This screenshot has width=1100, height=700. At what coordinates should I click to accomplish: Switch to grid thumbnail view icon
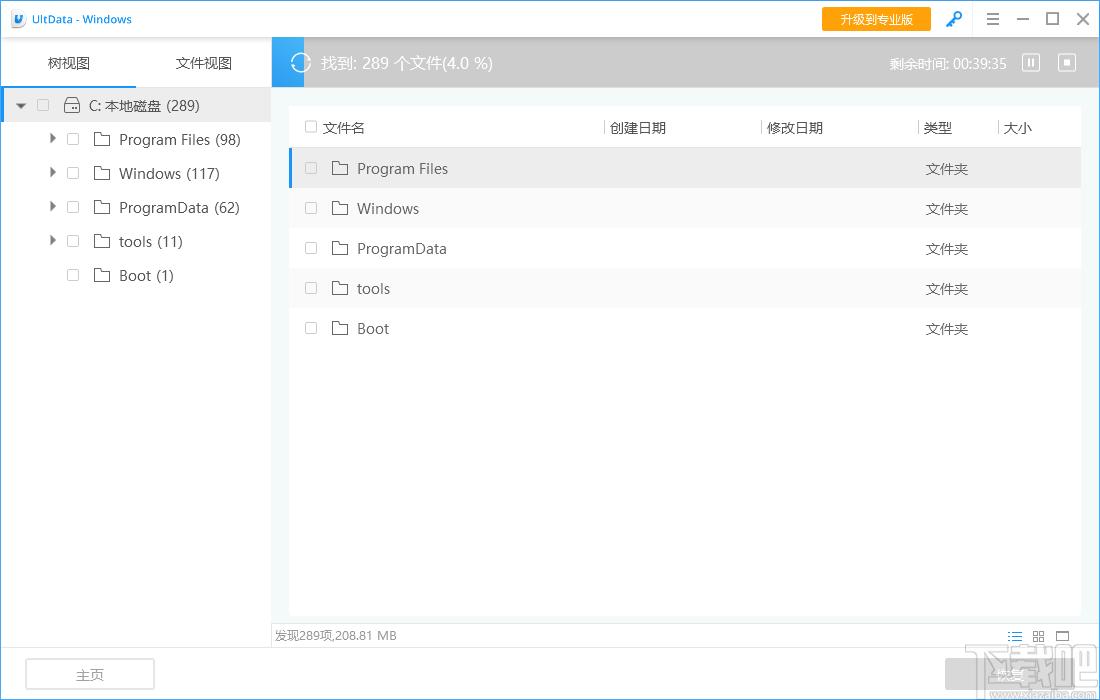[x=1038, y=636]
